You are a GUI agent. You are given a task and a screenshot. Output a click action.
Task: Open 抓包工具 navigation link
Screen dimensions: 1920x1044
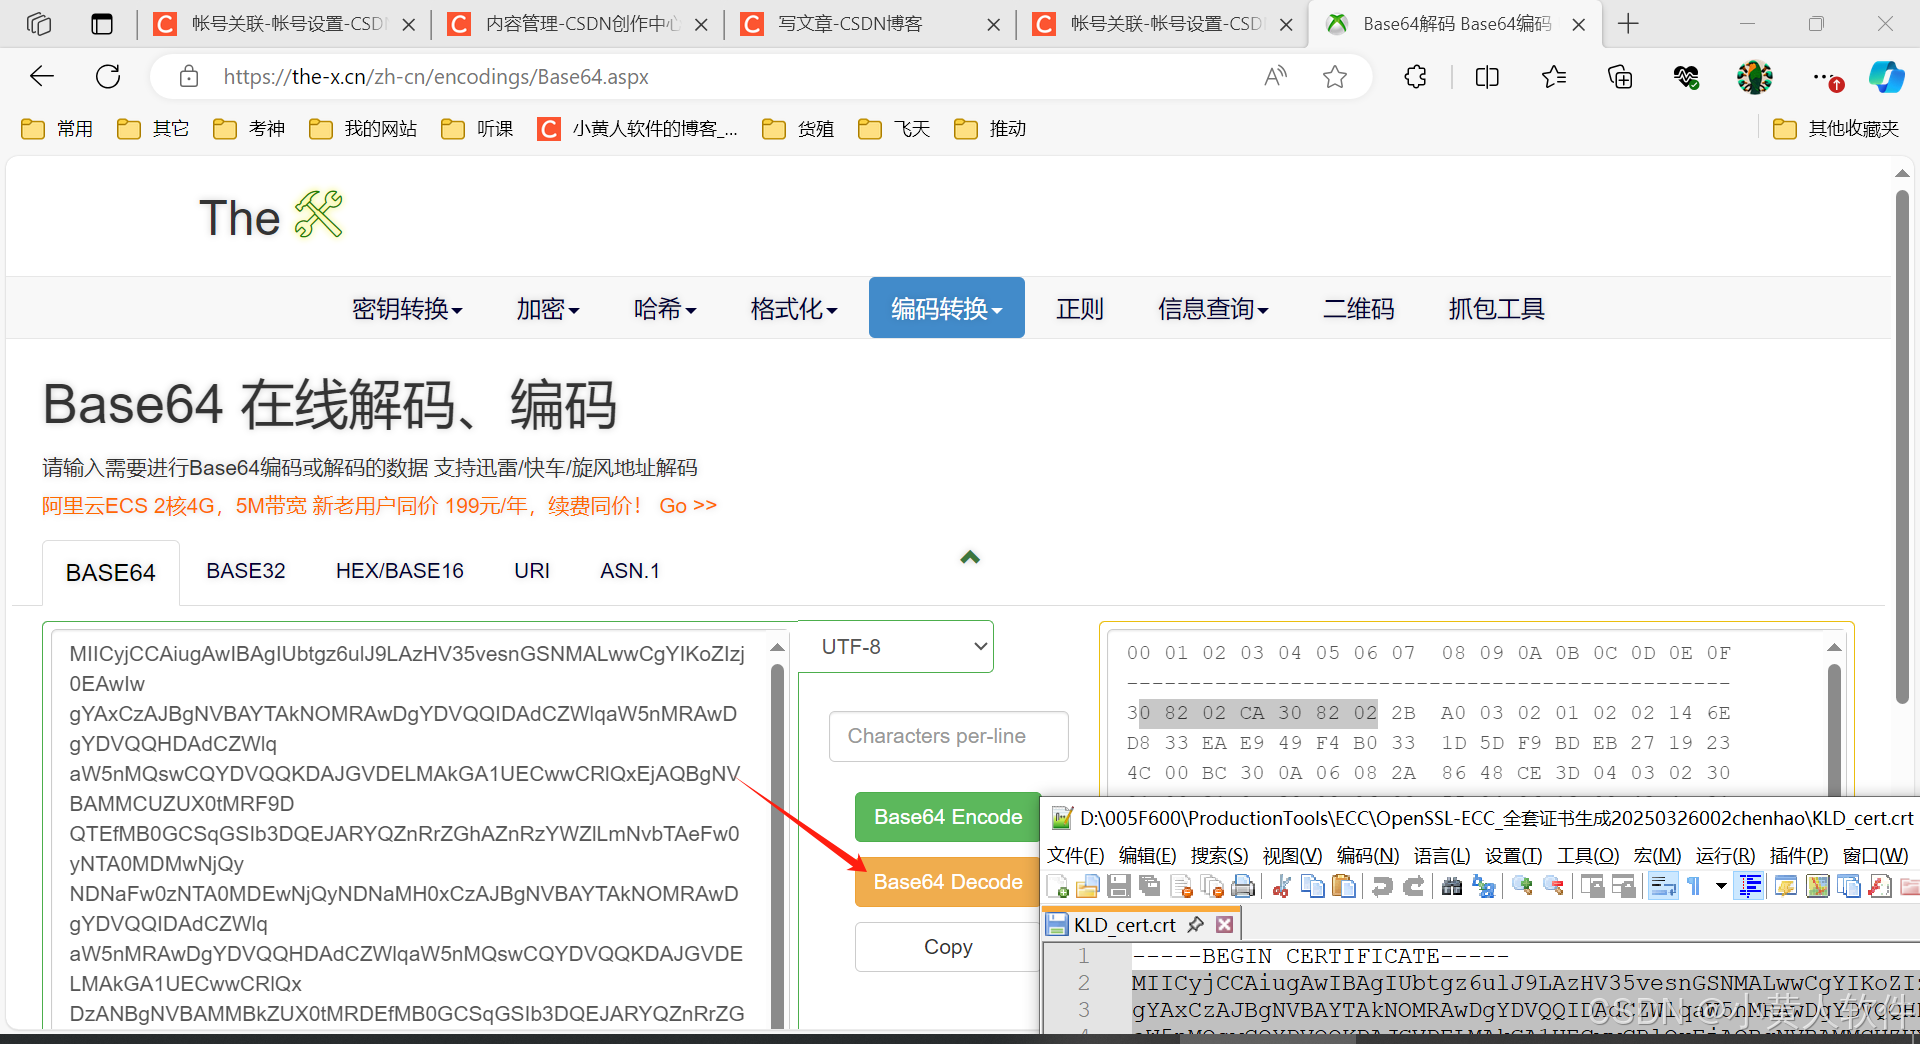[1497, 309]
